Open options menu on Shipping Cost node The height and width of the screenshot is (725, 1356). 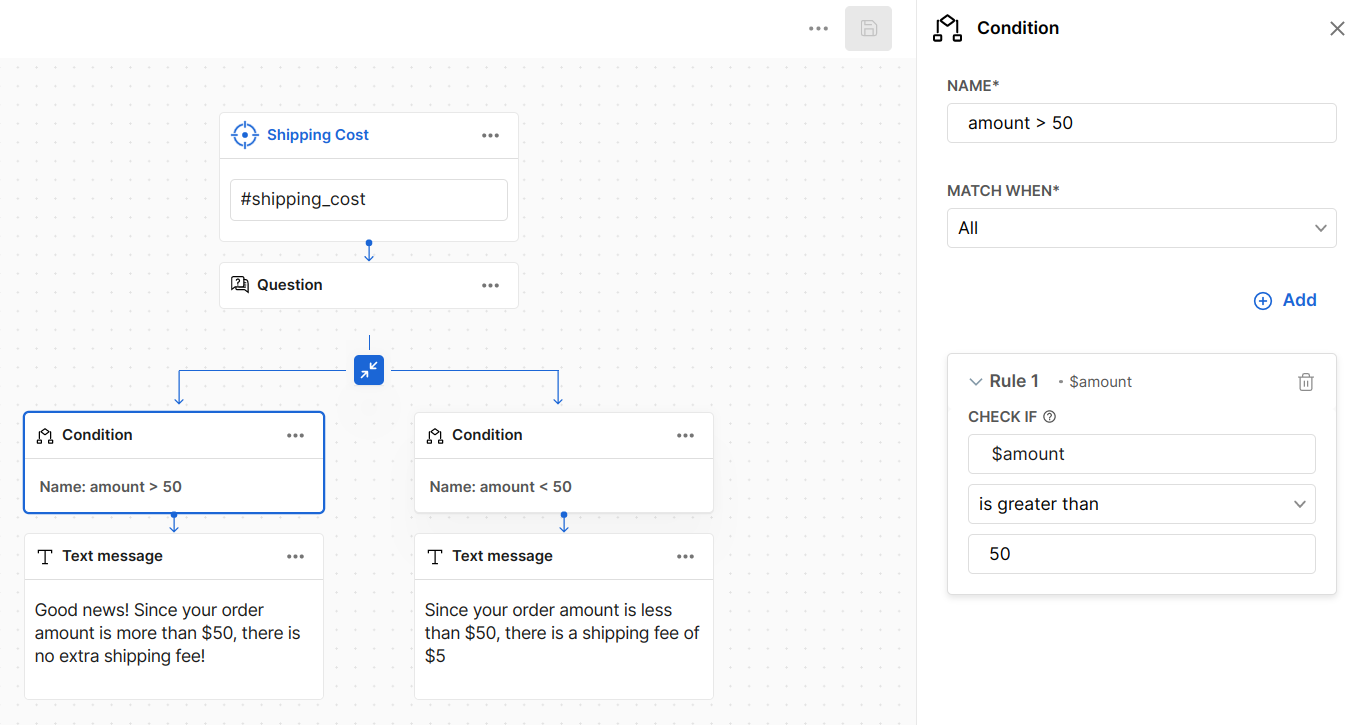pos(490,136)
